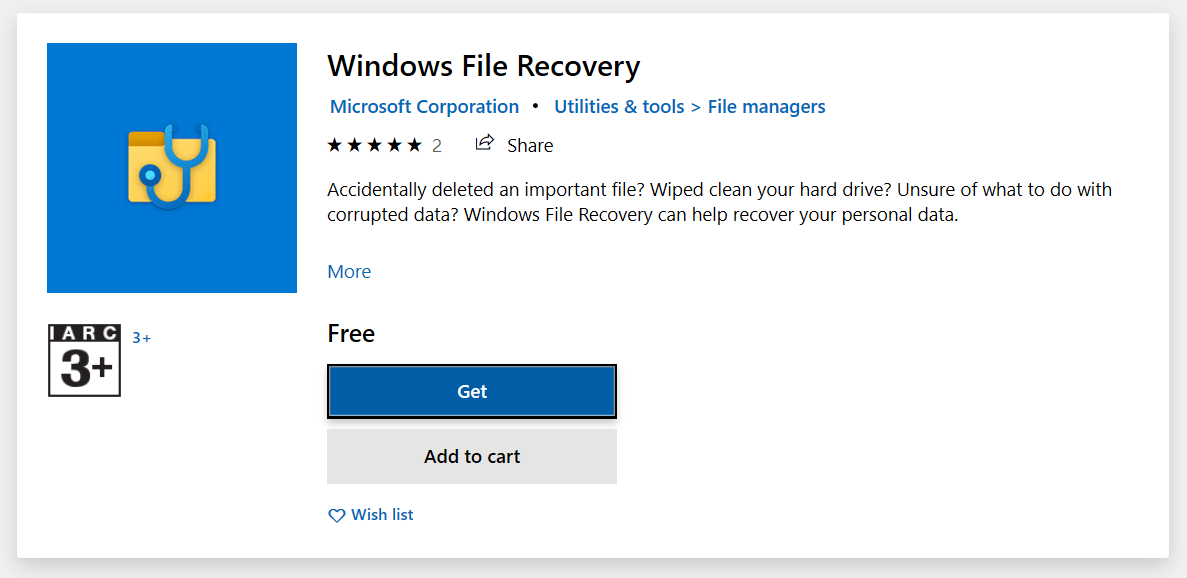Click the heart icon next to Wish list

[336, 514]
